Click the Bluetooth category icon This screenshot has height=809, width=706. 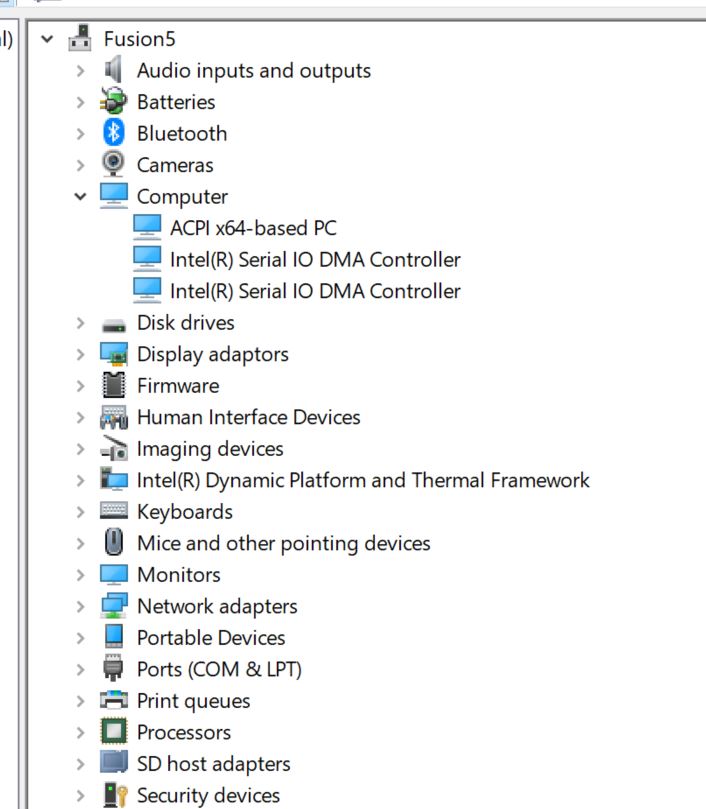click(x=115, y=133)
